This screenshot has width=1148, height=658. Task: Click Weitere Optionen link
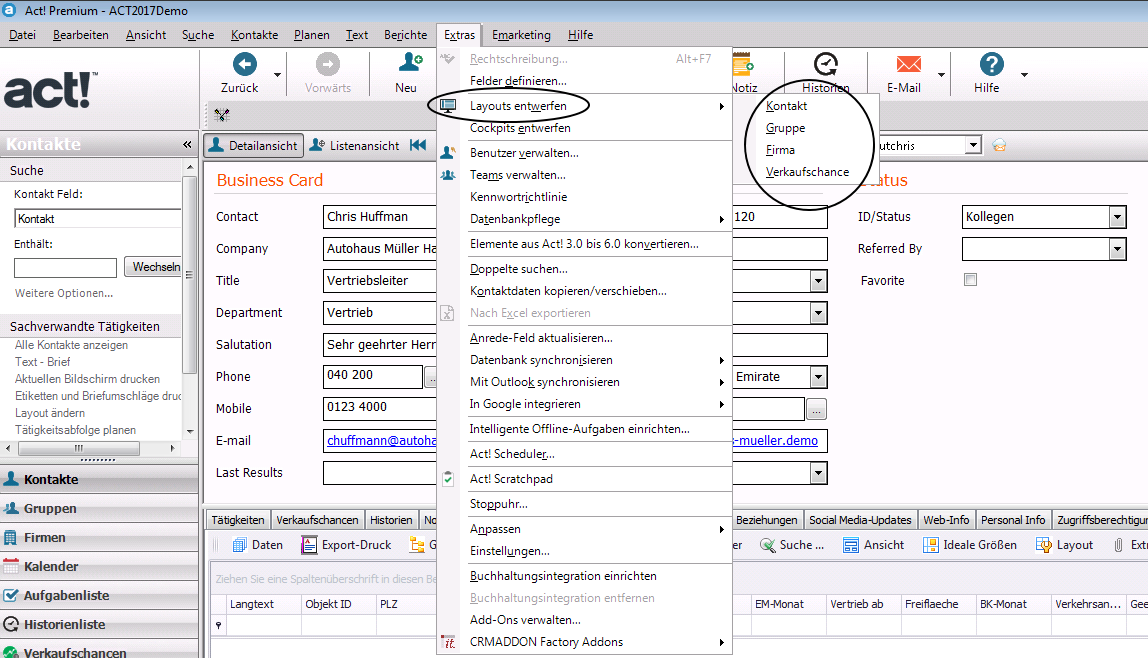coord(64,293)
